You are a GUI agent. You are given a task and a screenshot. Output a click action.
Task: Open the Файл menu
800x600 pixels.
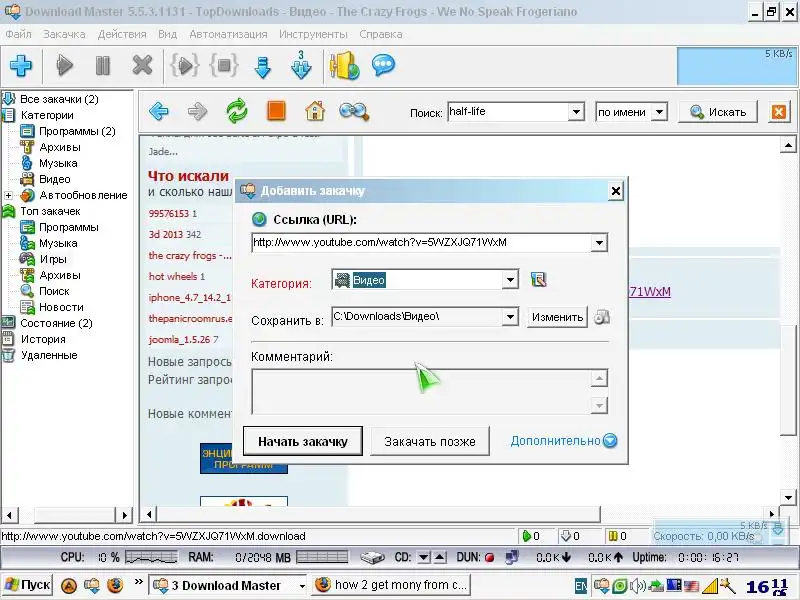pyautogui.click(x=18, y=34)
